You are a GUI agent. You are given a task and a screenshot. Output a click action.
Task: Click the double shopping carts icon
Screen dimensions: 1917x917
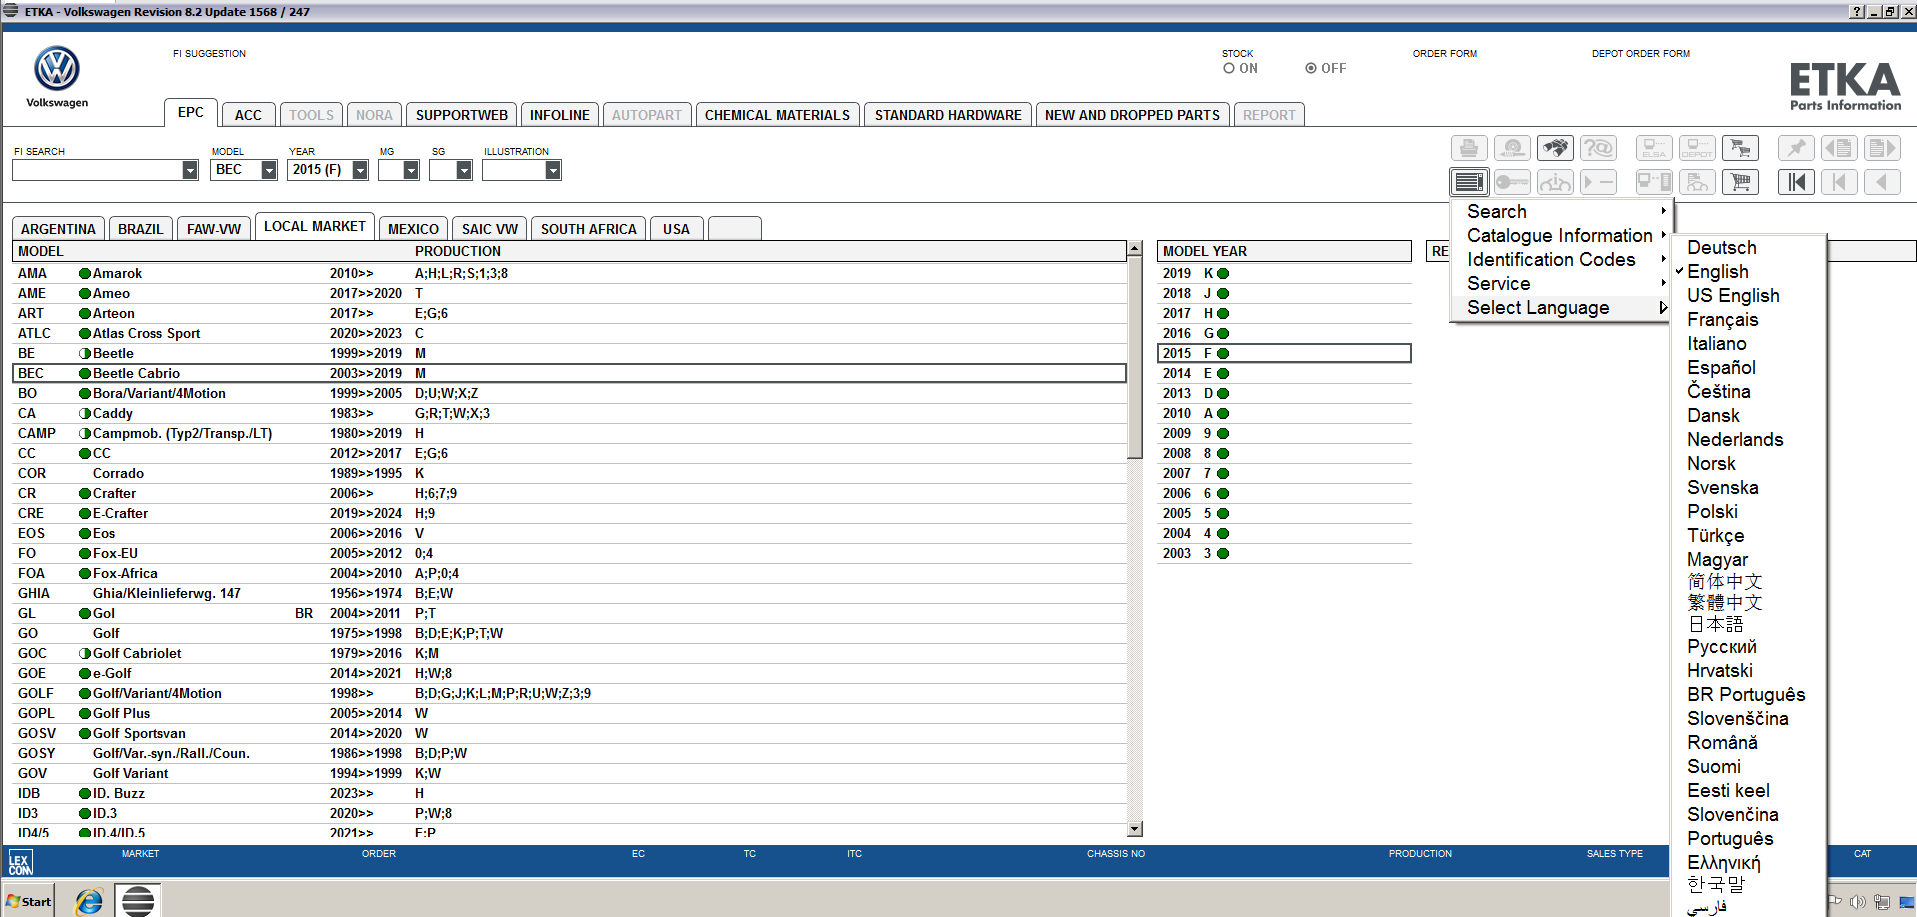click(1740, 149)
